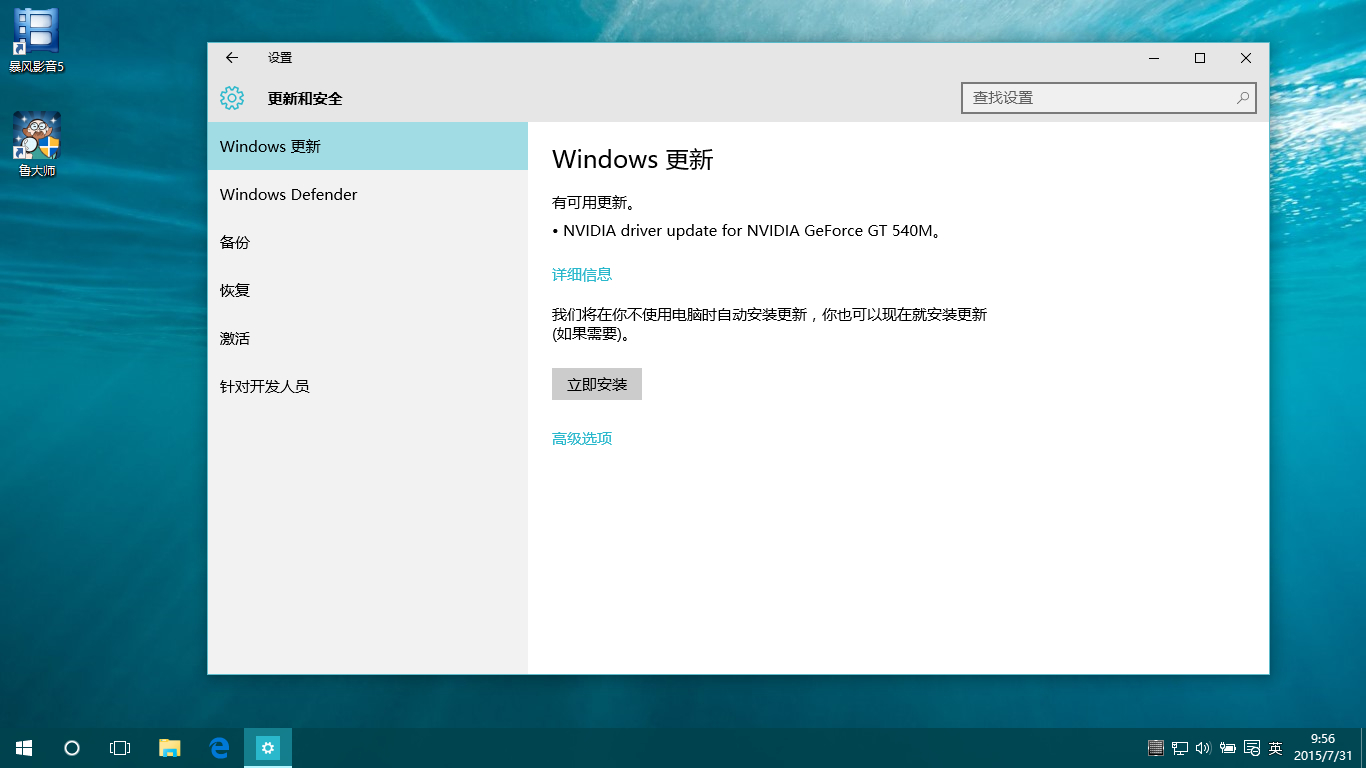The width and height of the screenshot is (1366, 768).
Task: Click the NVIDIA driver update text line
Action: pyautogui.click(x=747, y=231)
